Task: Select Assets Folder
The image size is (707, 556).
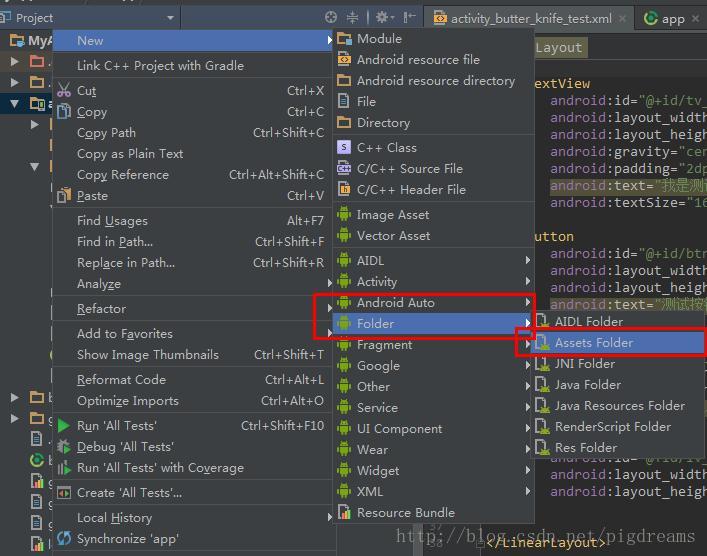Action: [618, 343]
